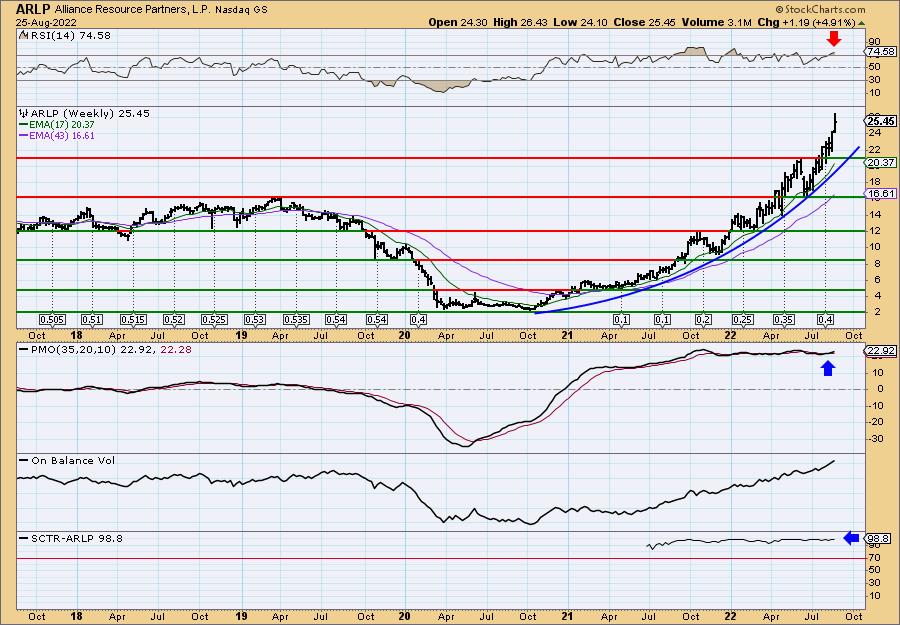Select the SCTR-ARLP 98.8 panel label
The image size is (900, 625).
[x=75, y=539]
